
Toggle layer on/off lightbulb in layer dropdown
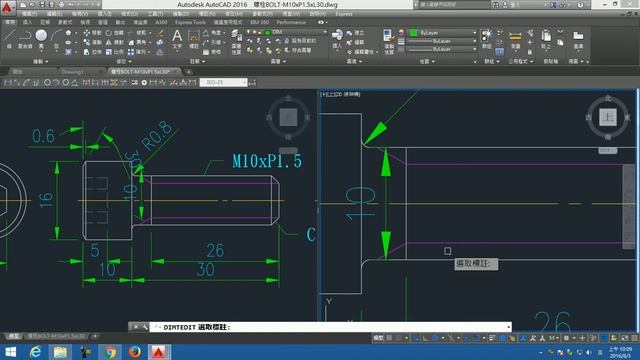248,32
